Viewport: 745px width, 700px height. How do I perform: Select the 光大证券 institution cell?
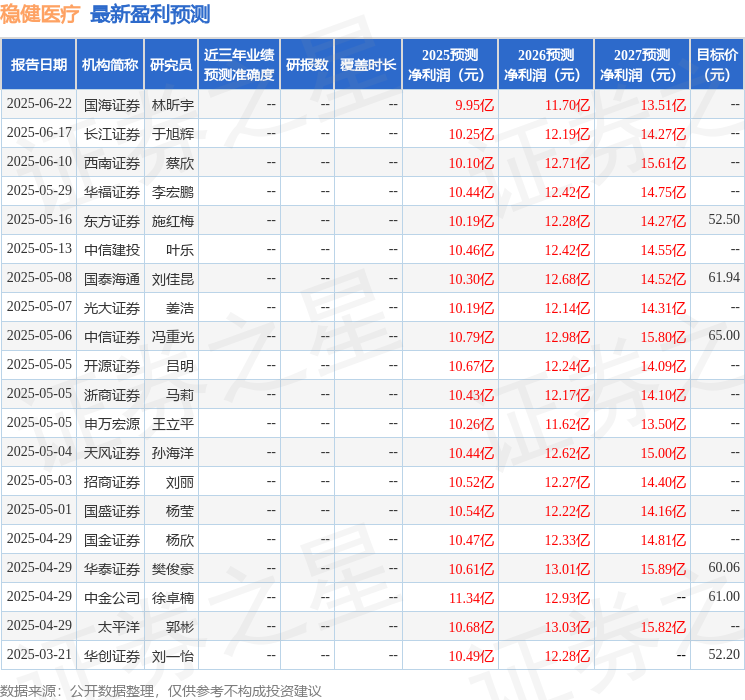click(112, 308)
